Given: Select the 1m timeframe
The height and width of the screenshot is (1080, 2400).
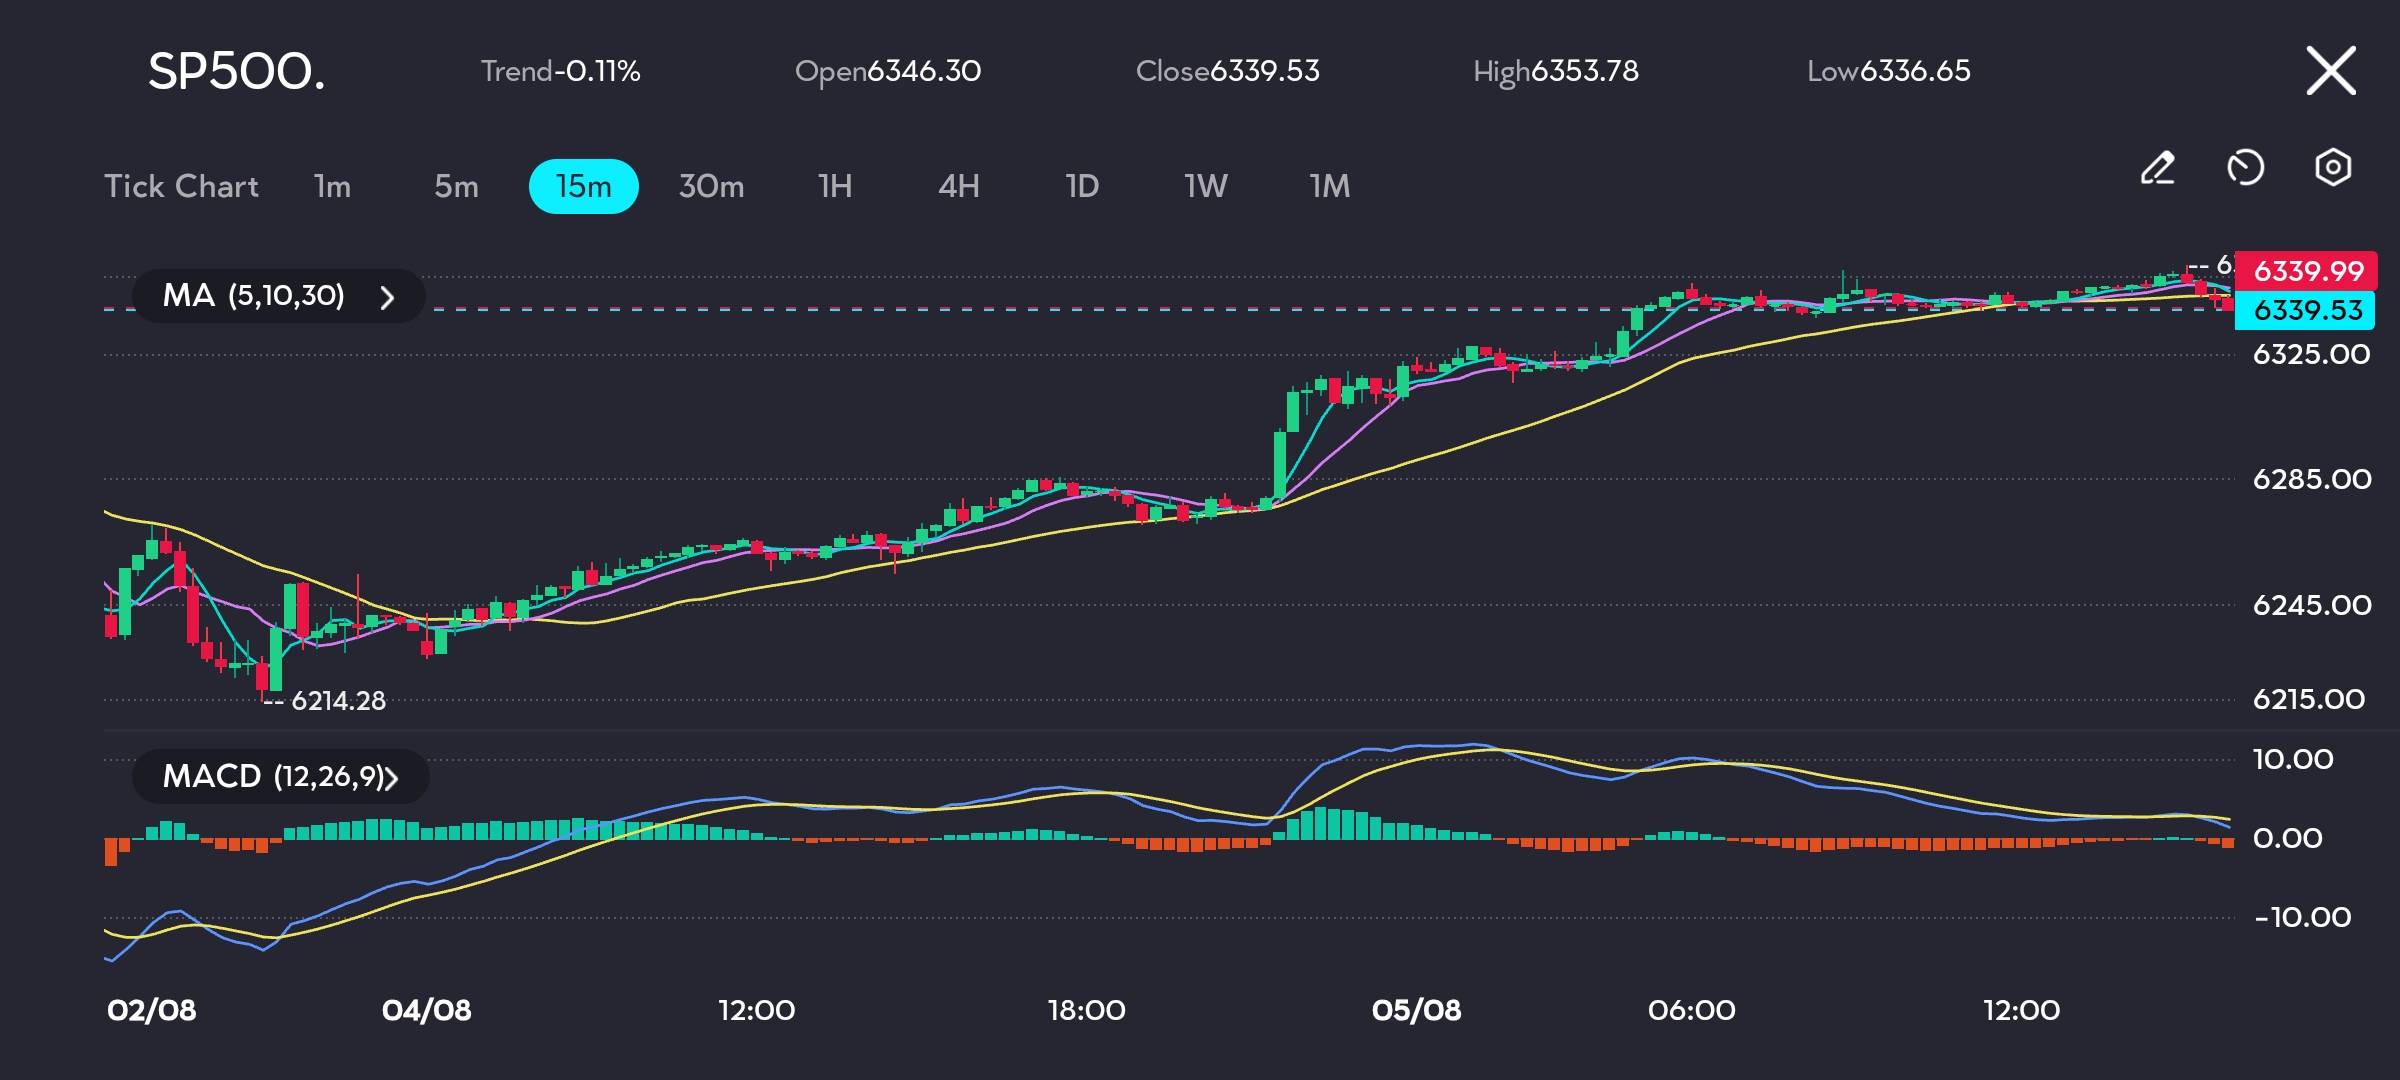Looking at the screenshot, I should pyautogui.click(x=332, y=186).
